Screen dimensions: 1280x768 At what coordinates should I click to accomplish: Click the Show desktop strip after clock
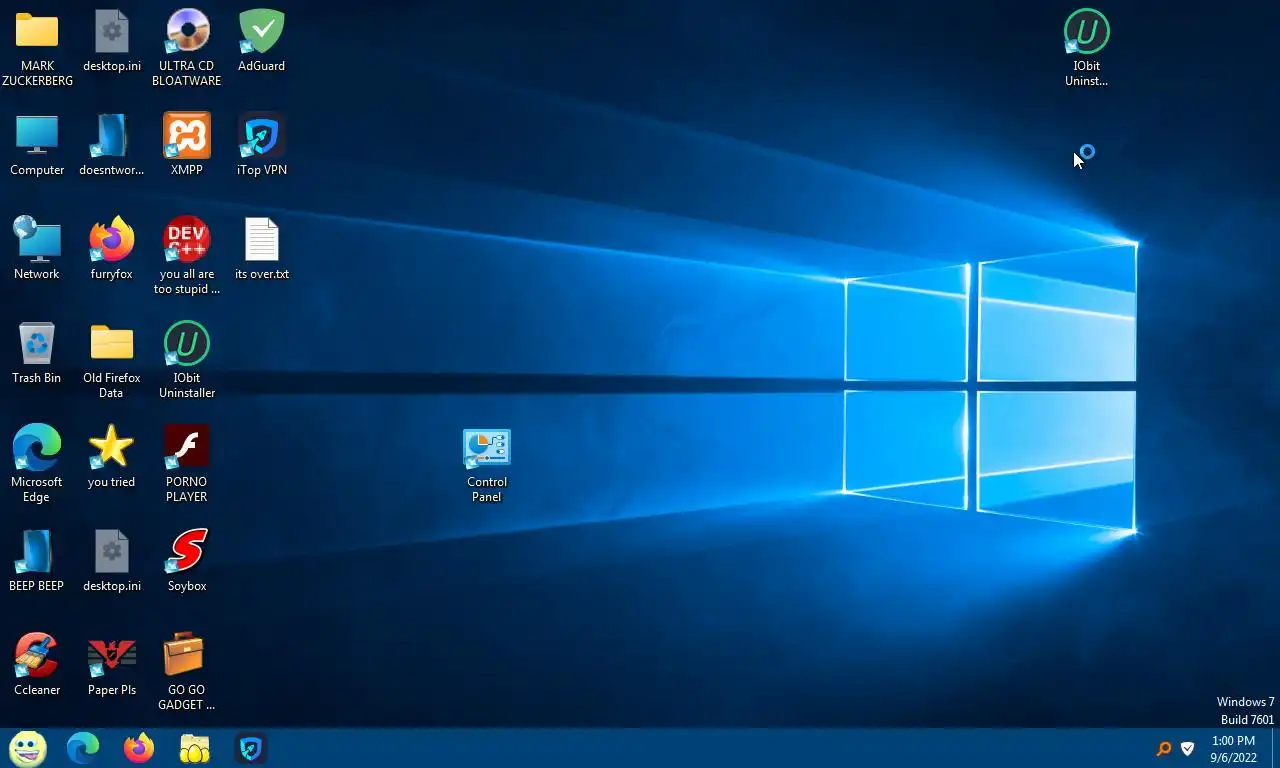(1275, 749)
